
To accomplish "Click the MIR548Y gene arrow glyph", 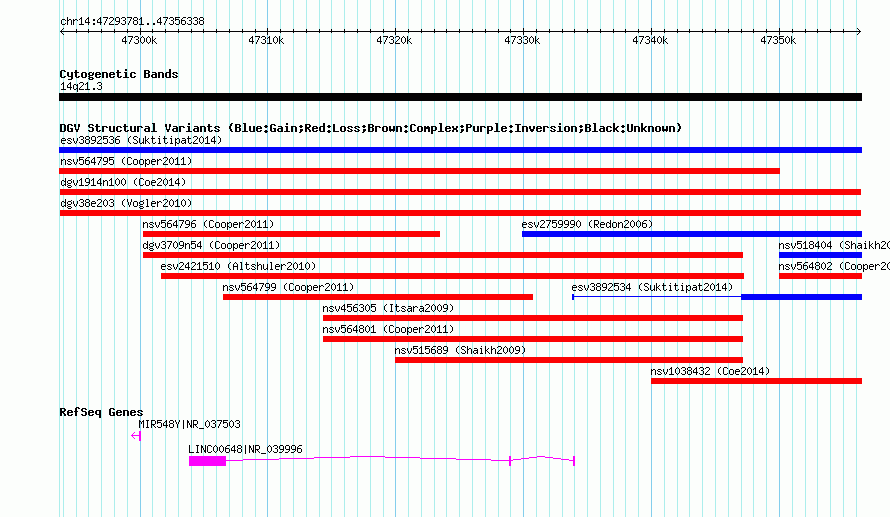I will click(x=136, y=436).
